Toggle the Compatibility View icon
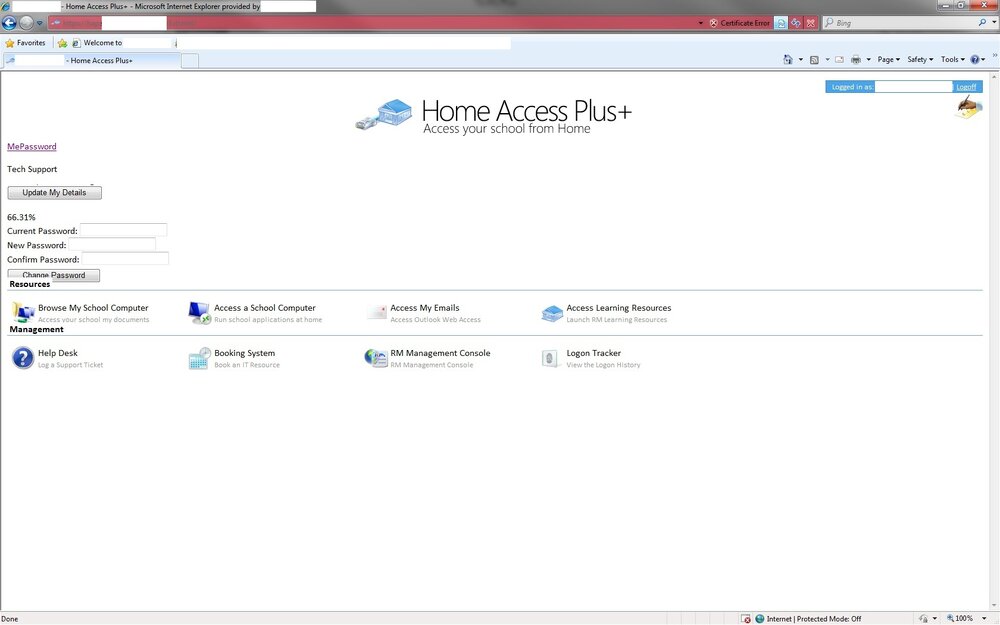The image size is (1000, 625). (781, 23)
